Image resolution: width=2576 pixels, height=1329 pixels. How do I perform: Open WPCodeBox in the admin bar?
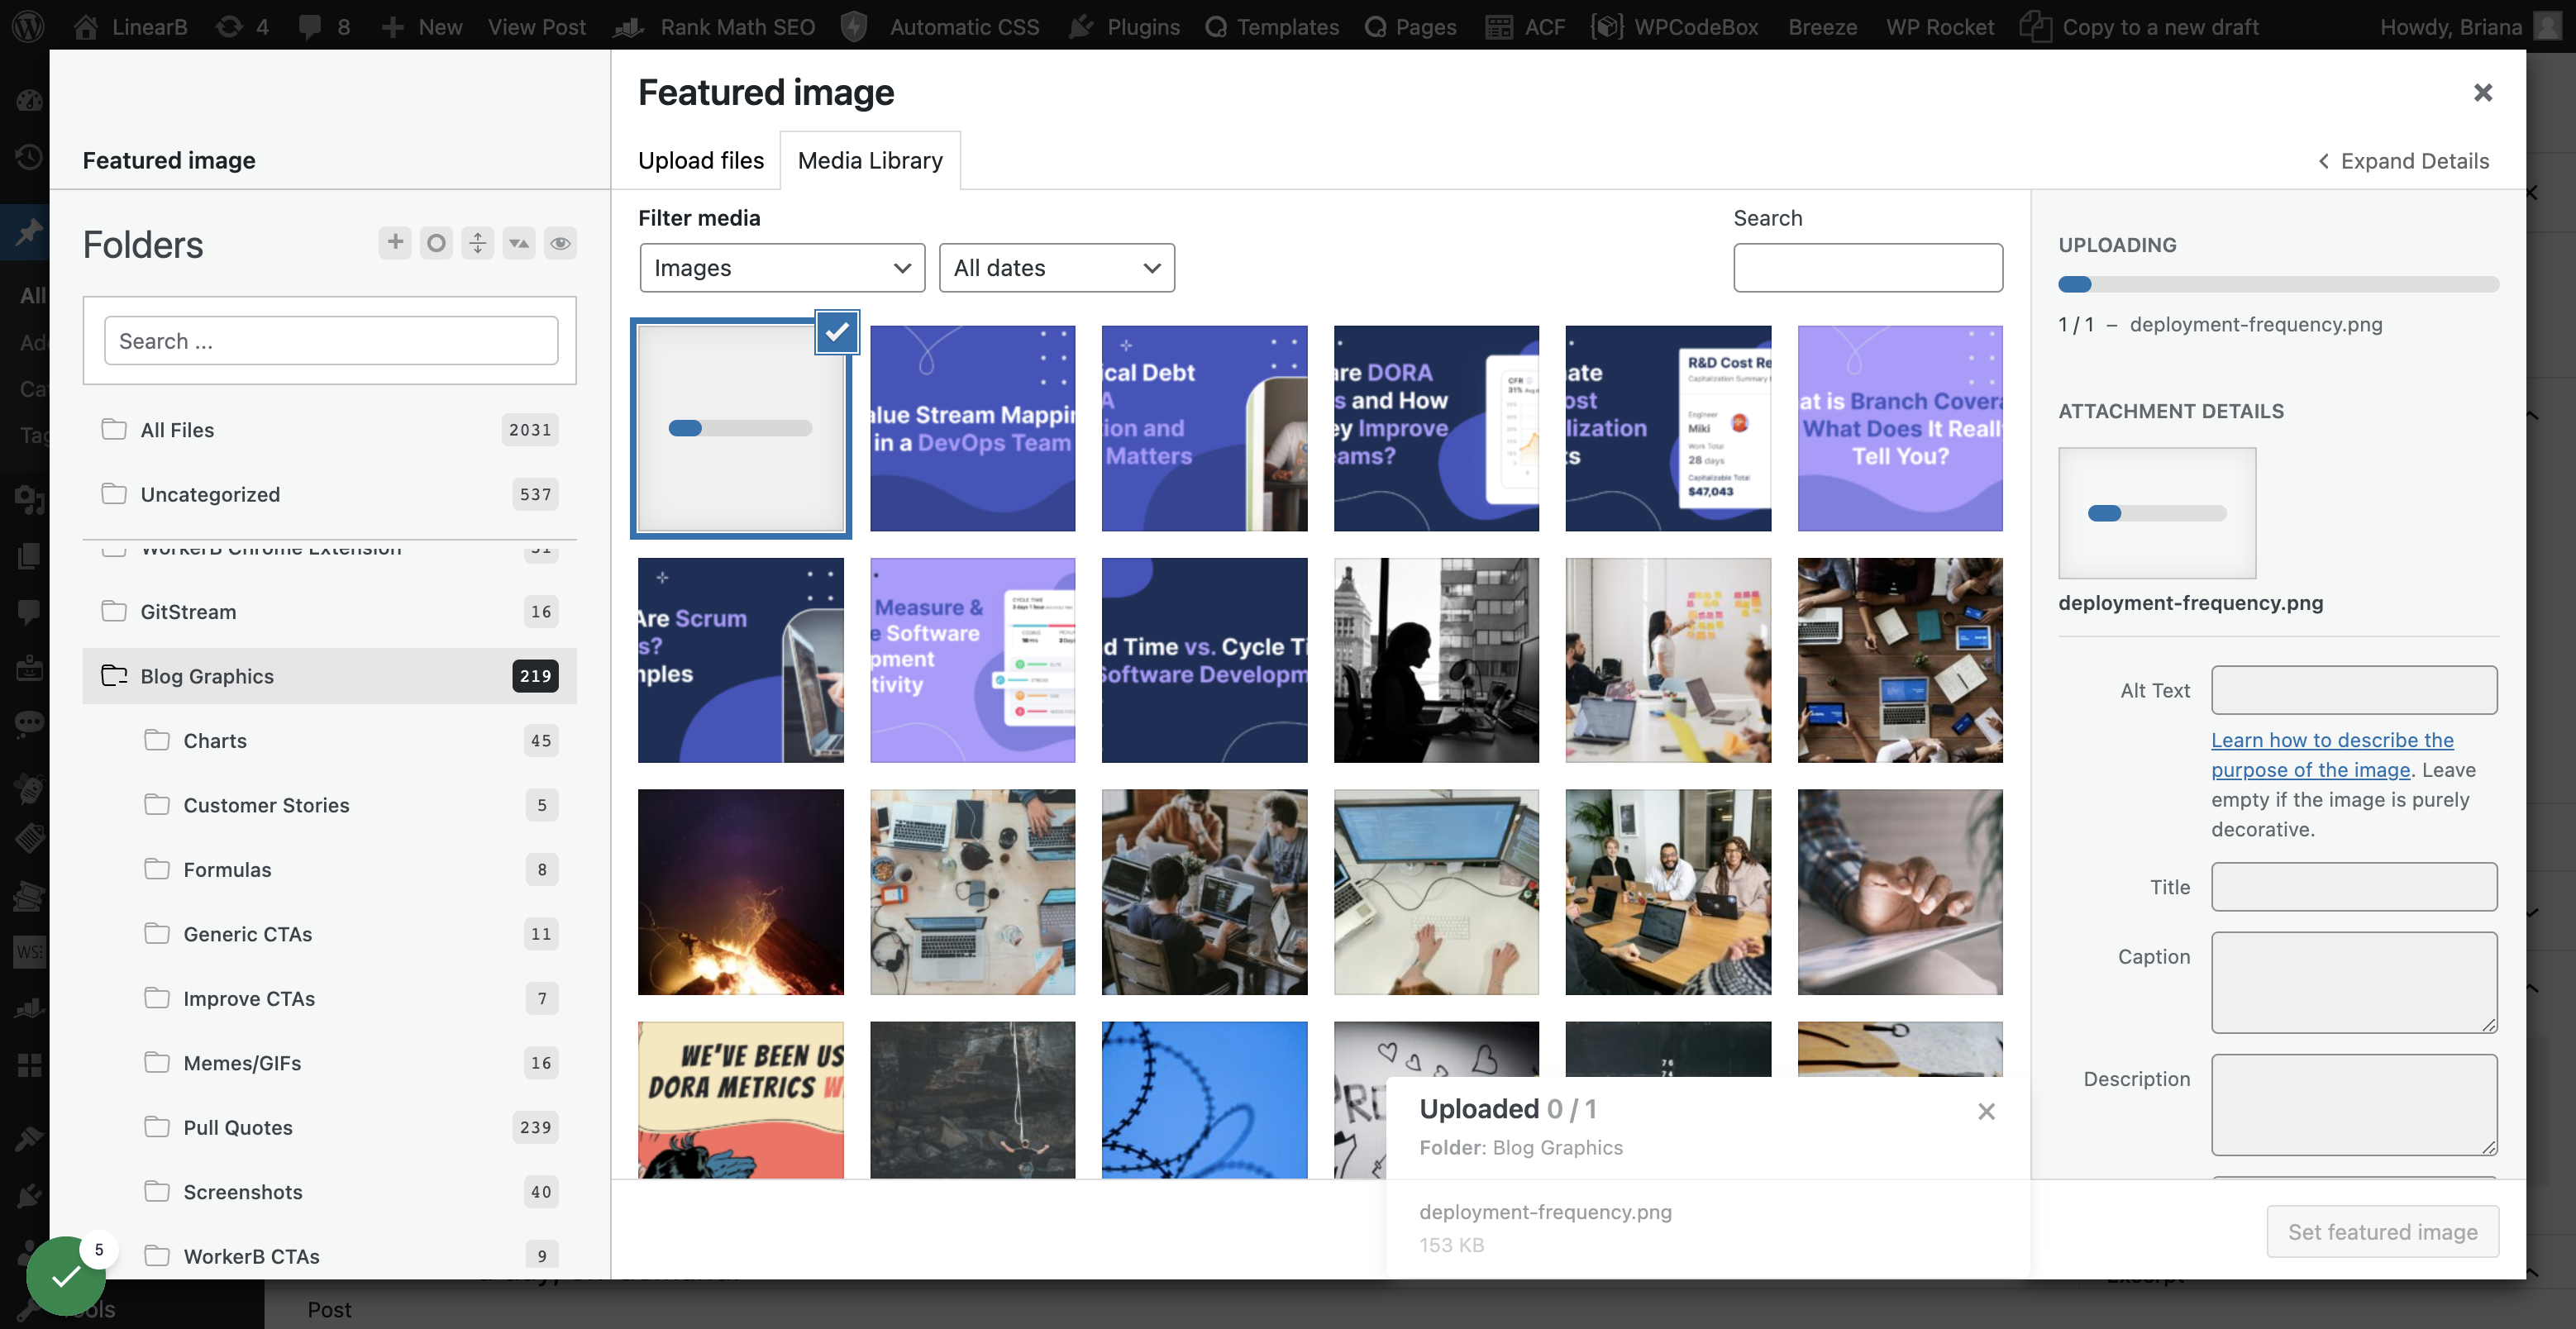(x=1674, y=27)
